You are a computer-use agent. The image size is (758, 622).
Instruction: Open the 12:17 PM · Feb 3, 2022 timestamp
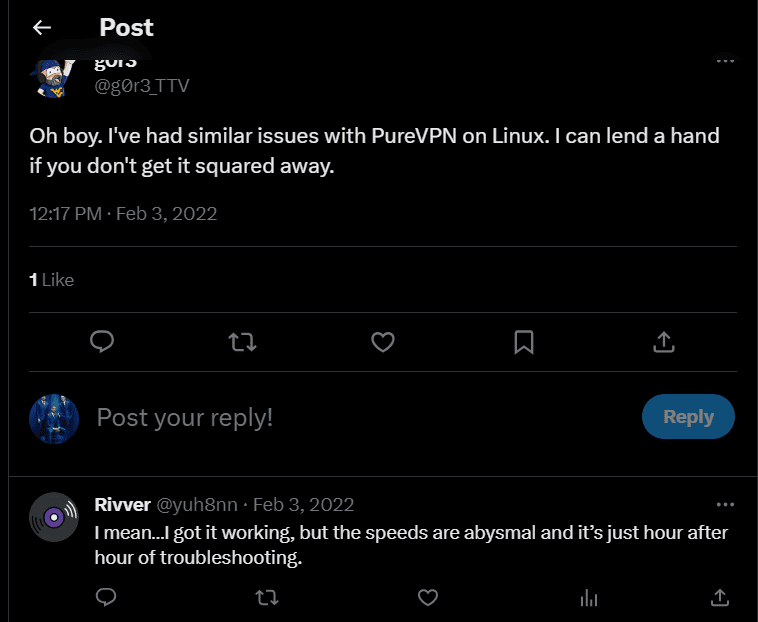pos(123,213)
